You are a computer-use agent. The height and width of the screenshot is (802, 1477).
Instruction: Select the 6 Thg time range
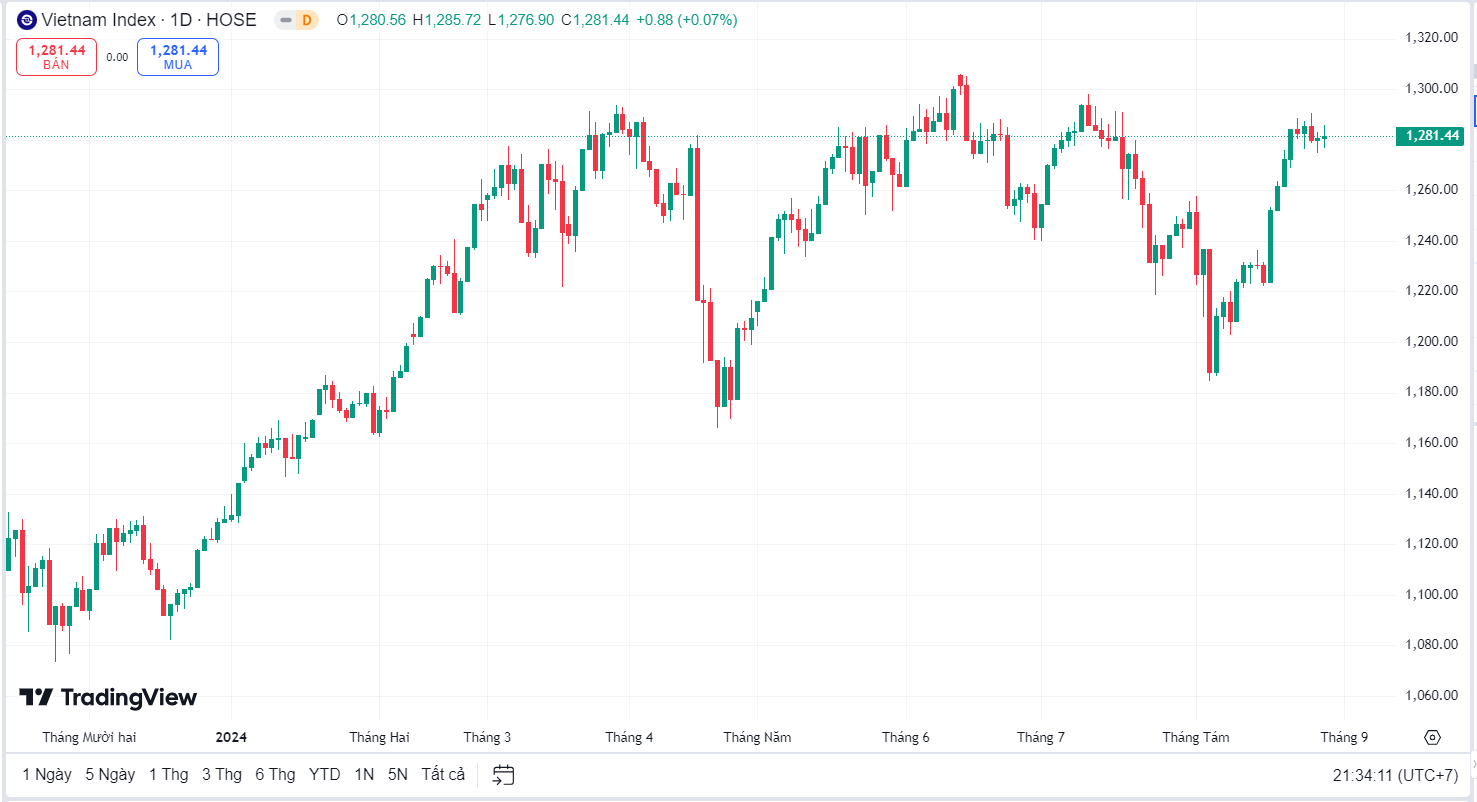[x=275, y=774]
